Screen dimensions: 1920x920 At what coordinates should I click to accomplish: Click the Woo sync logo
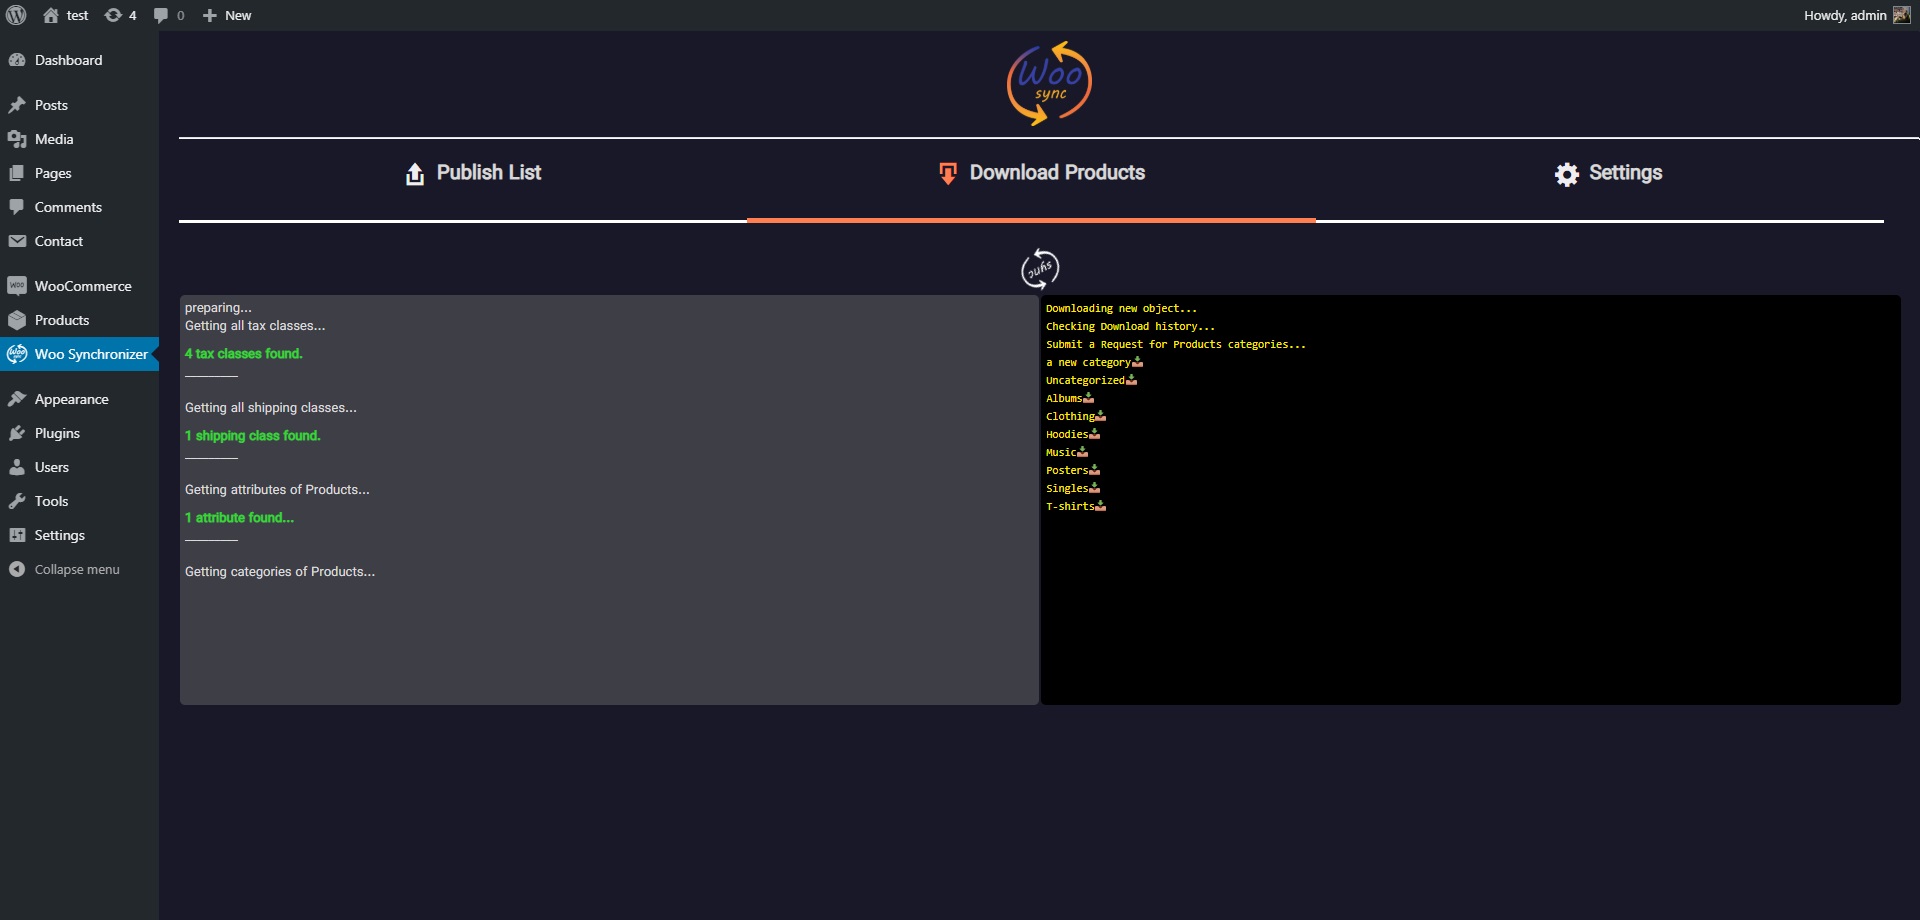tap(1049, 83)
